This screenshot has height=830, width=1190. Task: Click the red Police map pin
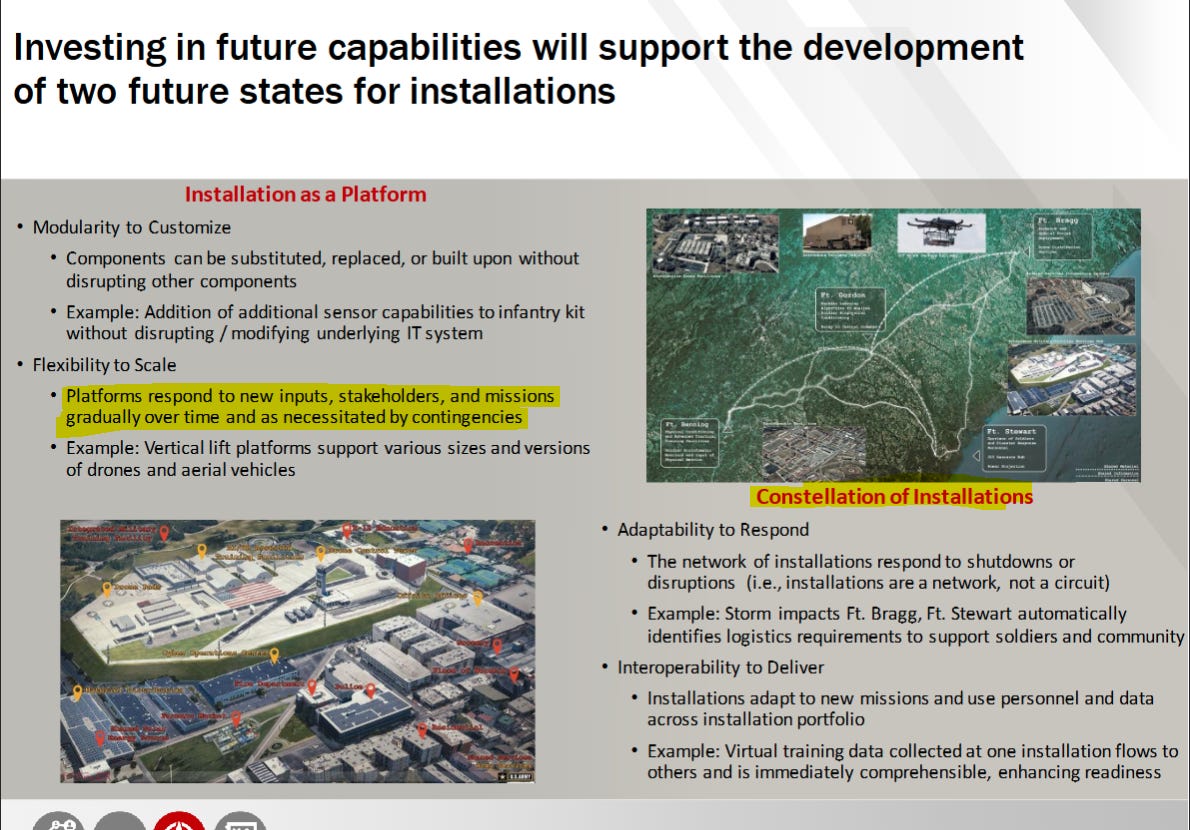pos(370,690)
